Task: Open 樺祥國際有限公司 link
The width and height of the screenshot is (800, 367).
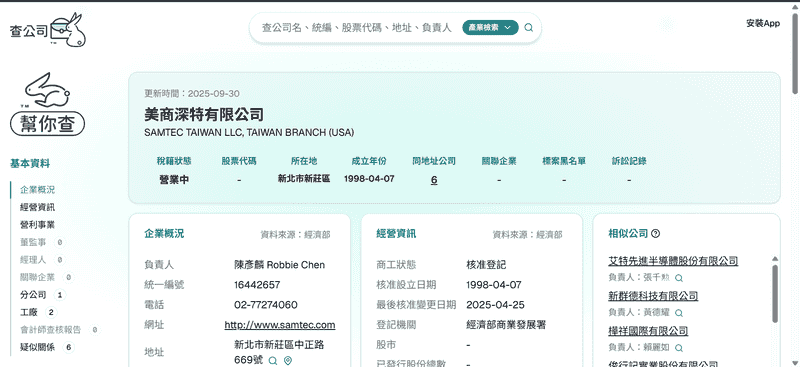Action: 648,331
